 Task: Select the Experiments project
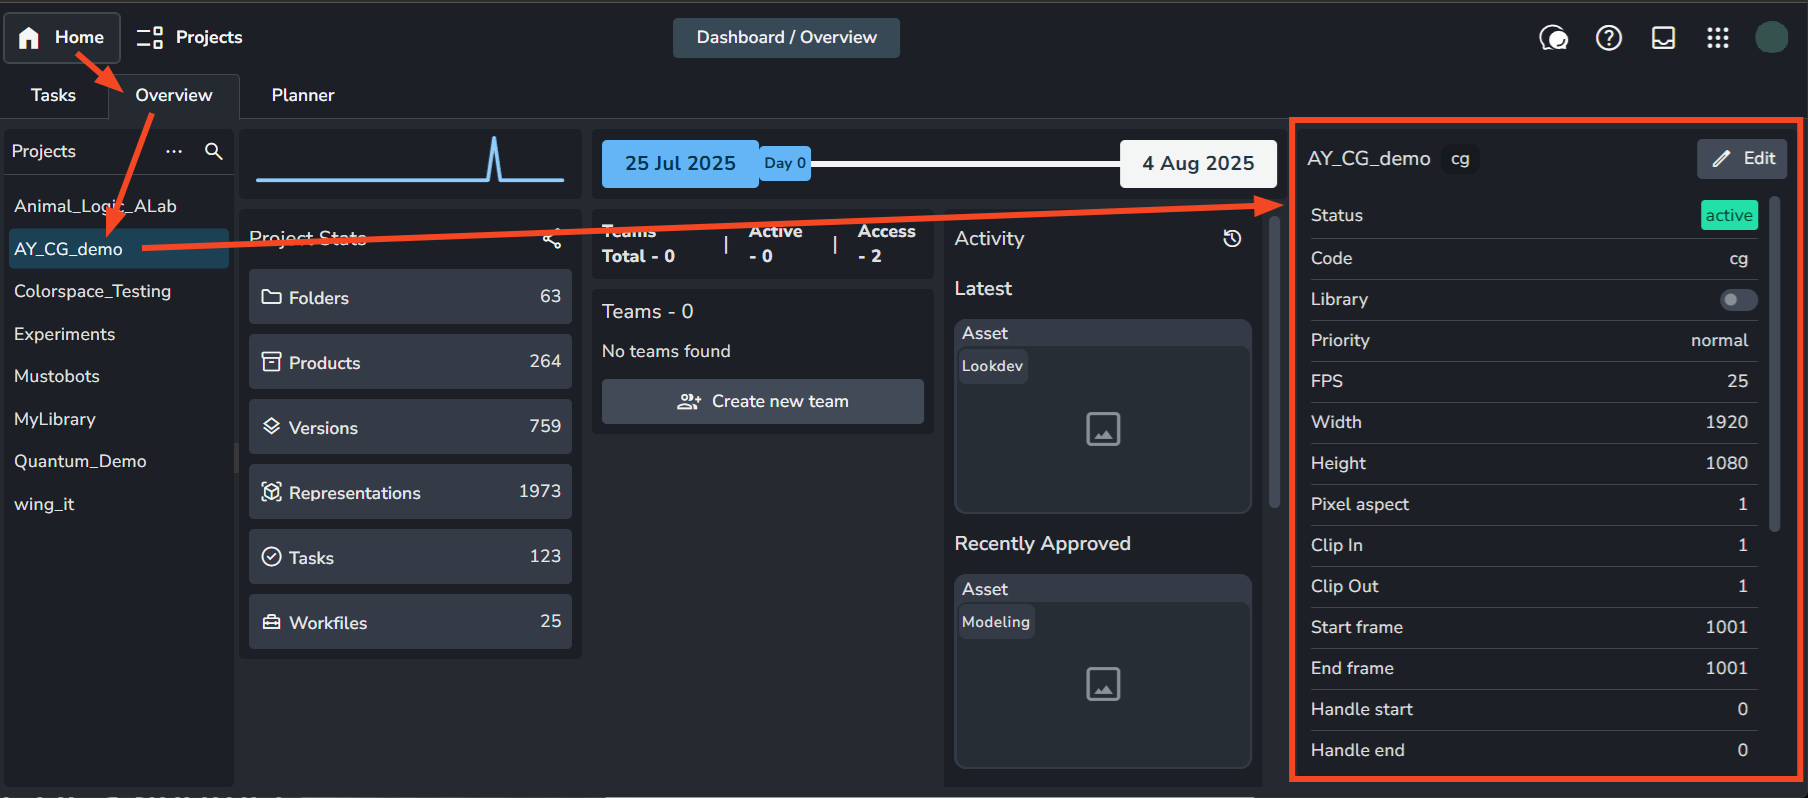click(119, 334)
